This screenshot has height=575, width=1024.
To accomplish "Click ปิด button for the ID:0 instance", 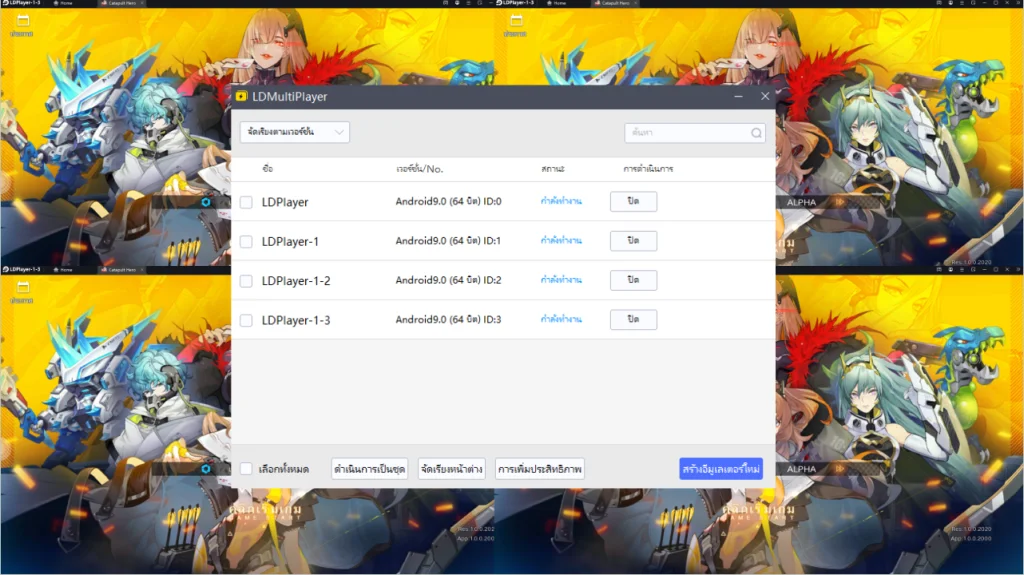I will click(633, 201).
